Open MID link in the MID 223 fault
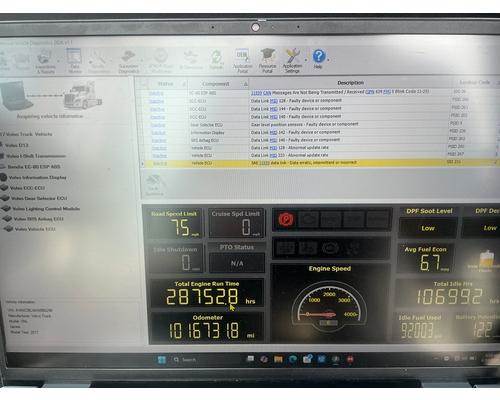The image size is (500, 400). (x=273, y=156)
